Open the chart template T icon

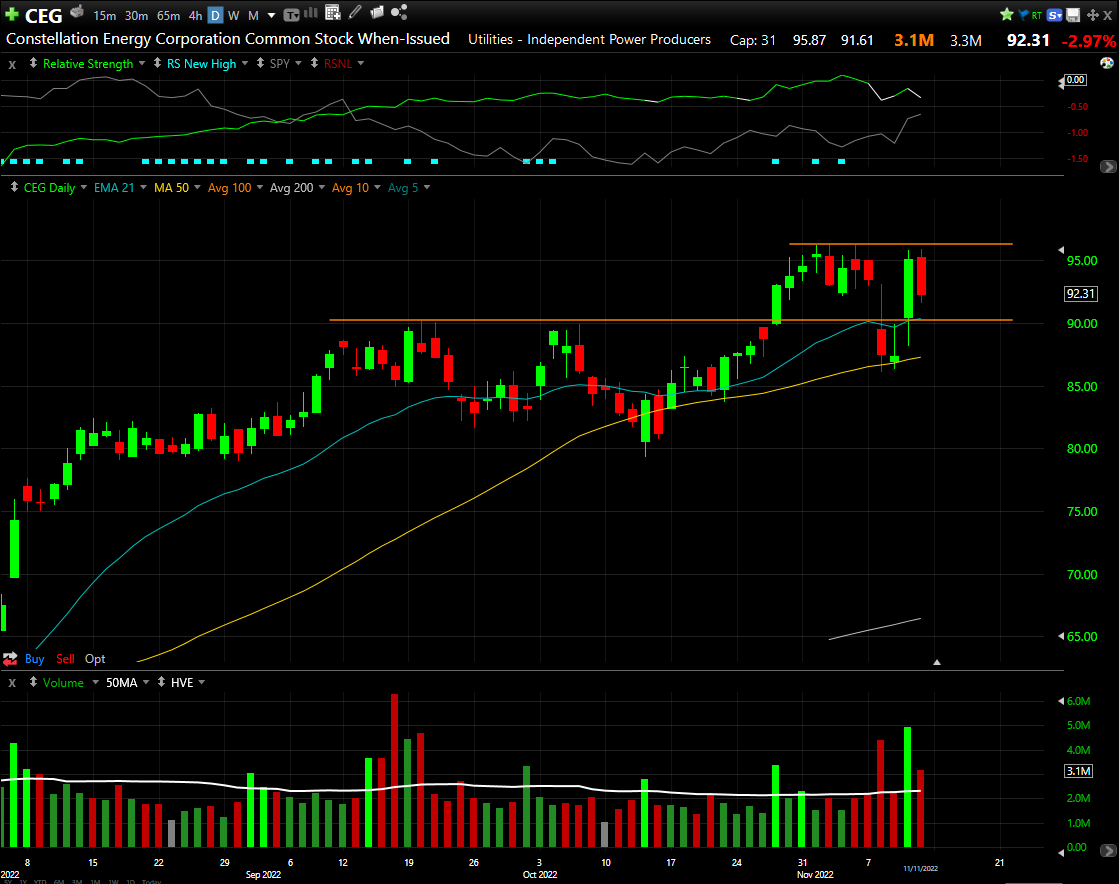290,15
